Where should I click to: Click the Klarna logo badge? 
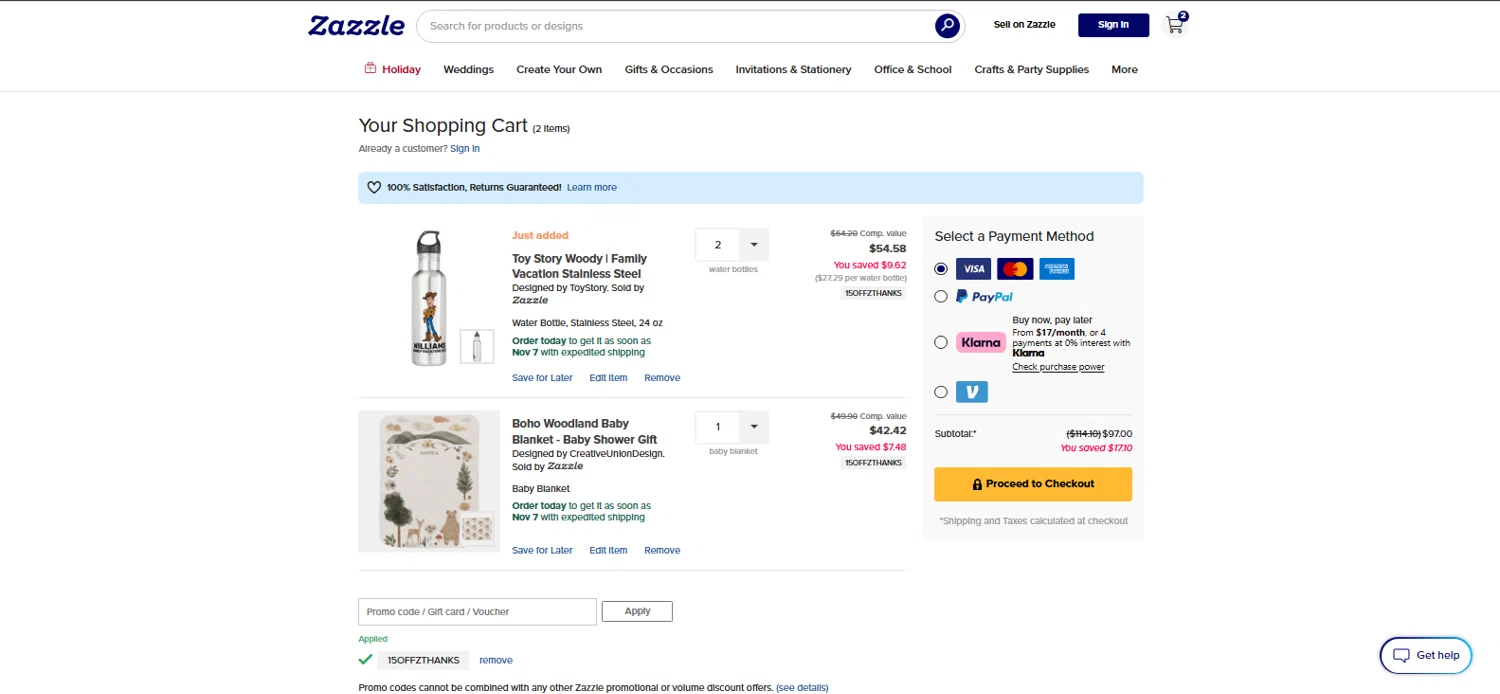pyautogui.click(x=980, y=342)
